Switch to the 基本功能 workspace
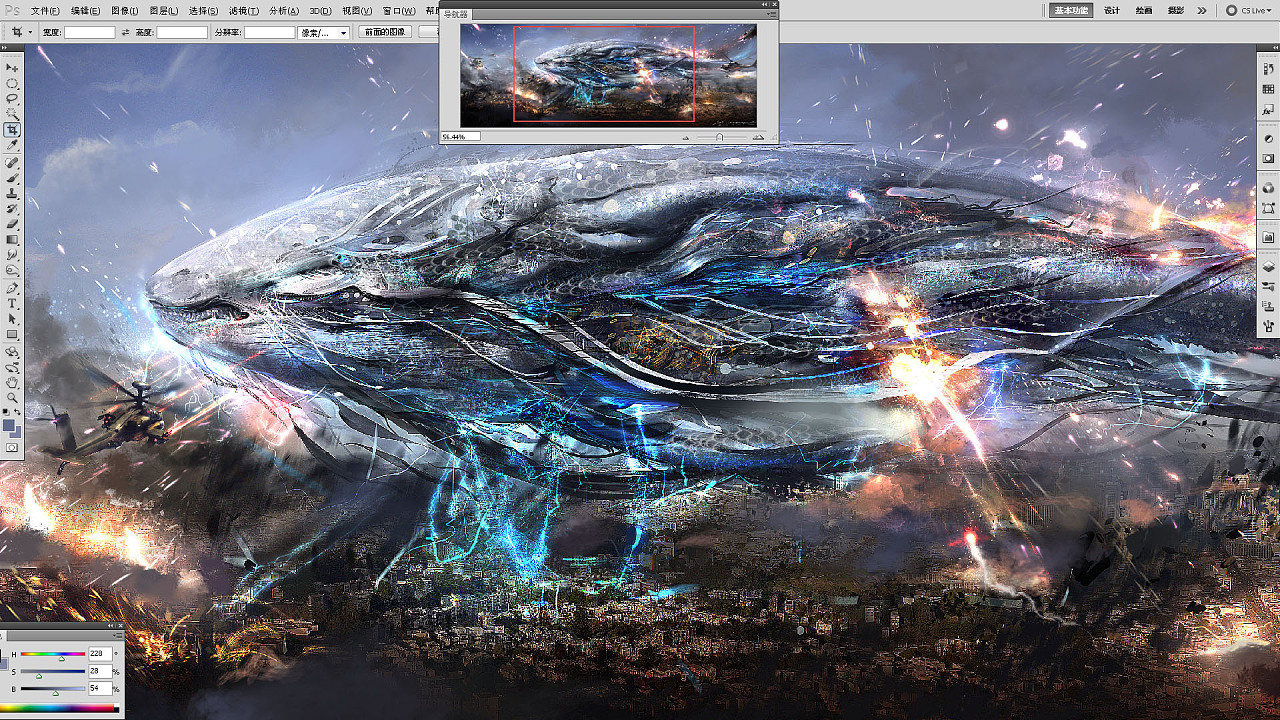Viewport: 1280px width, 720px height. pos(1070,10)
